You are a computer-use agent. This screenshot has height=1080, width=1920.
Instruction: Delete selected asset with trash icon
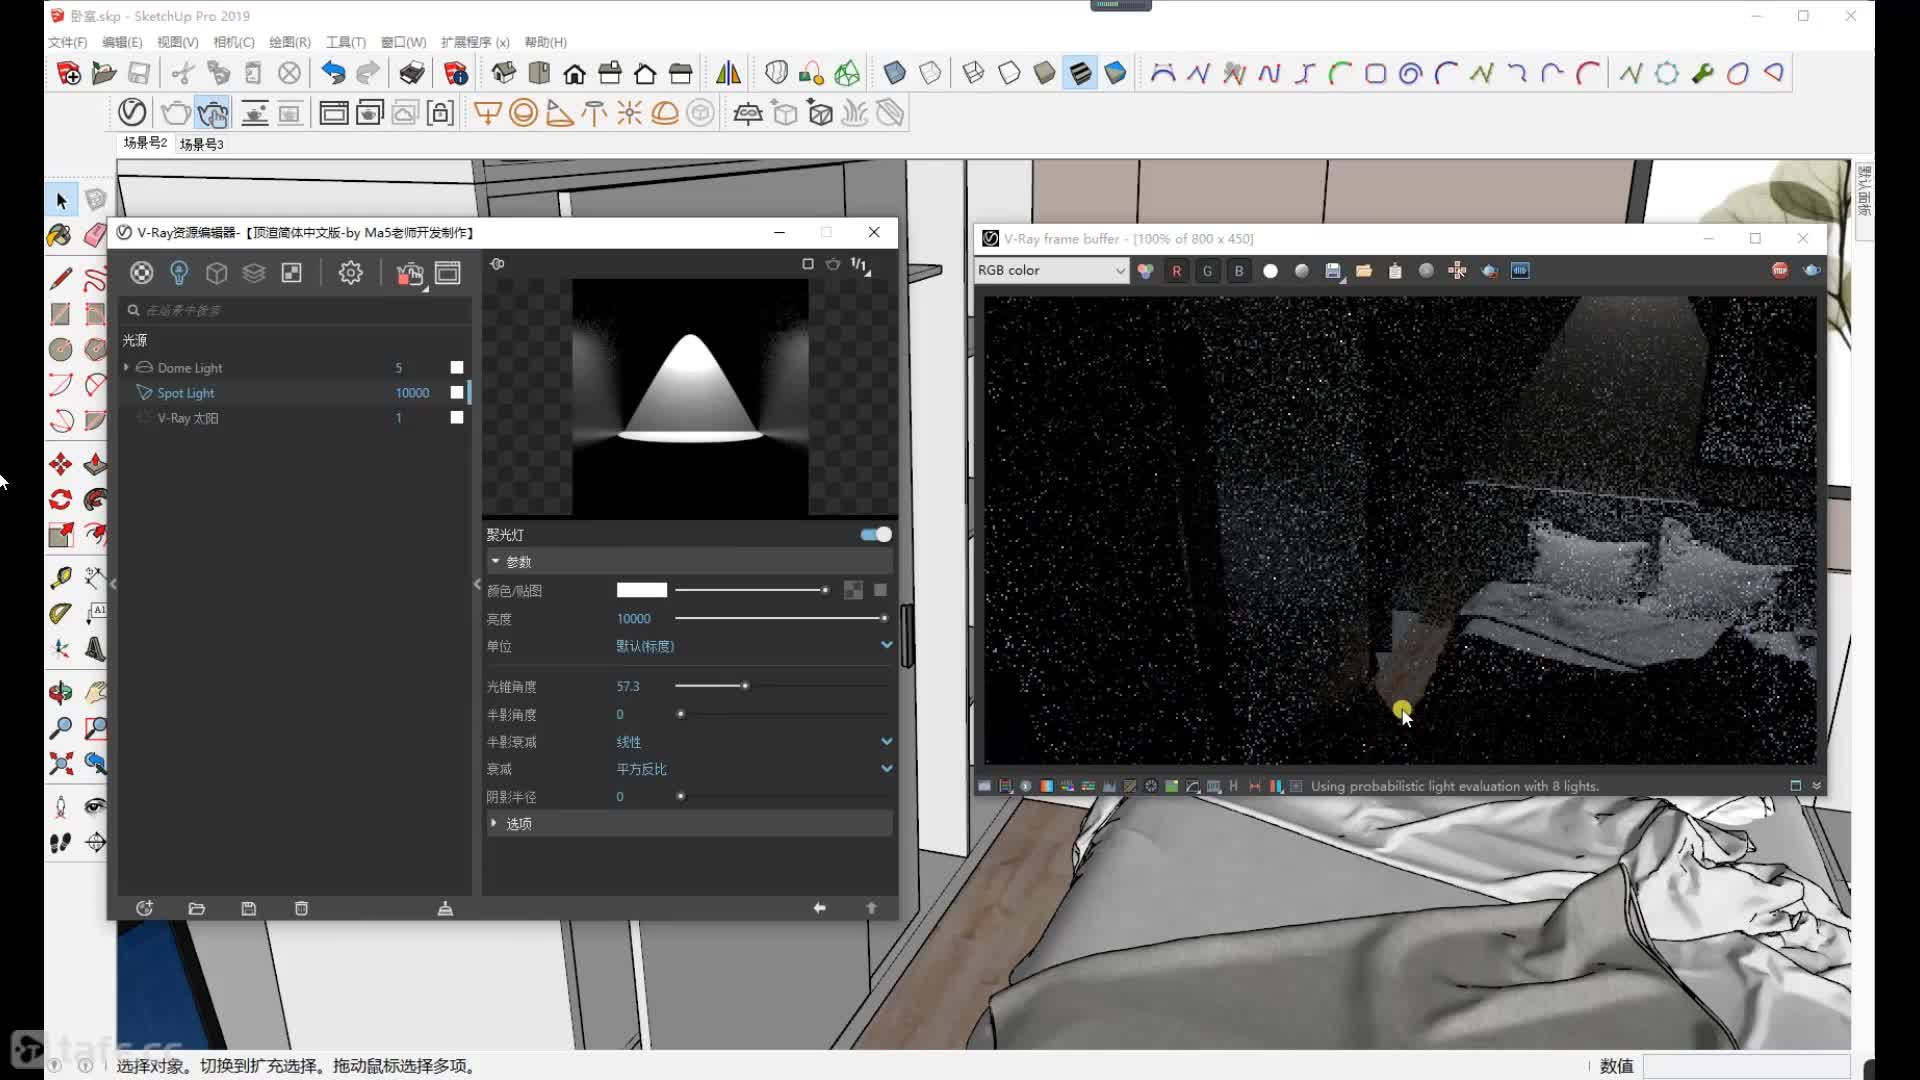click(301, 908)
